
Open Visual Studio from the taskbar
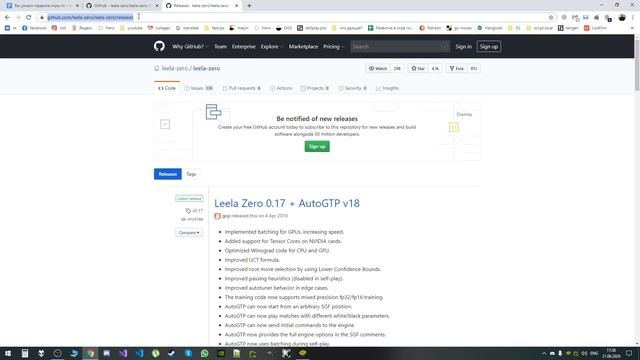pyautogui.click(x=123, y=353)
